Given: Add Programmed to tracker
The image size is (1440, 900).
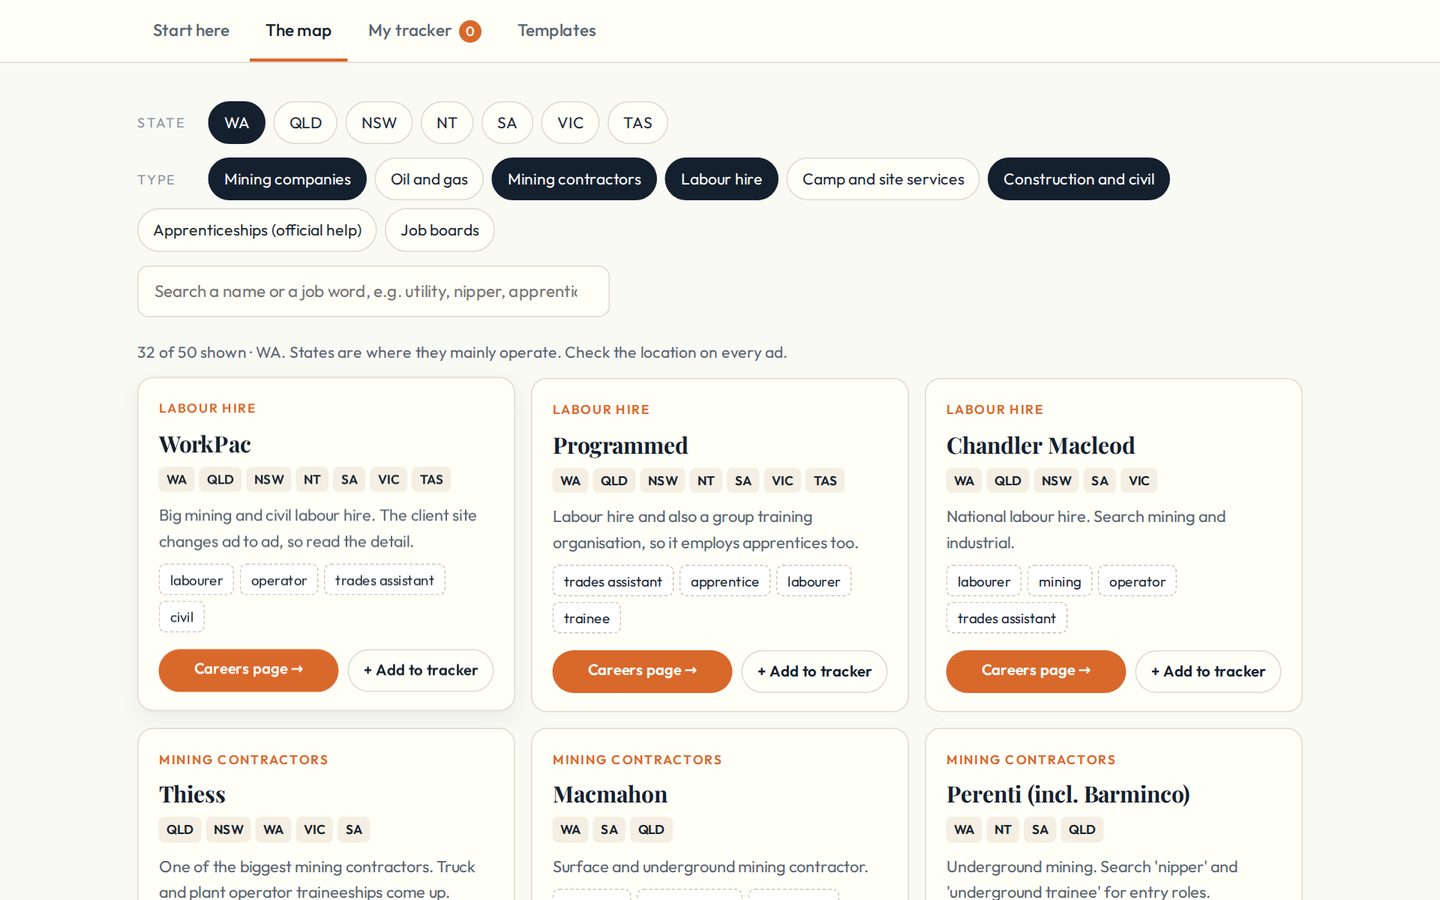Looking at the screenshot, I should coord(814,671).
